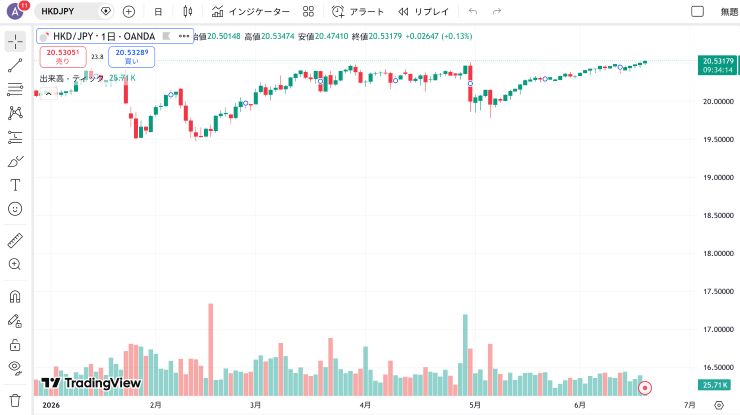
Task: Activate the zoom in tool
Action: (x=15, y=264)
